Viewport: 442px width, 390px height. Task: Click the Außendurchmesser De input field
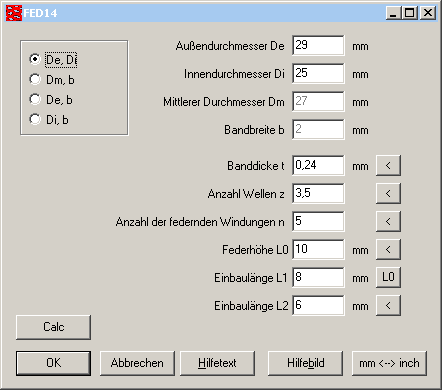tap(318, 45)
